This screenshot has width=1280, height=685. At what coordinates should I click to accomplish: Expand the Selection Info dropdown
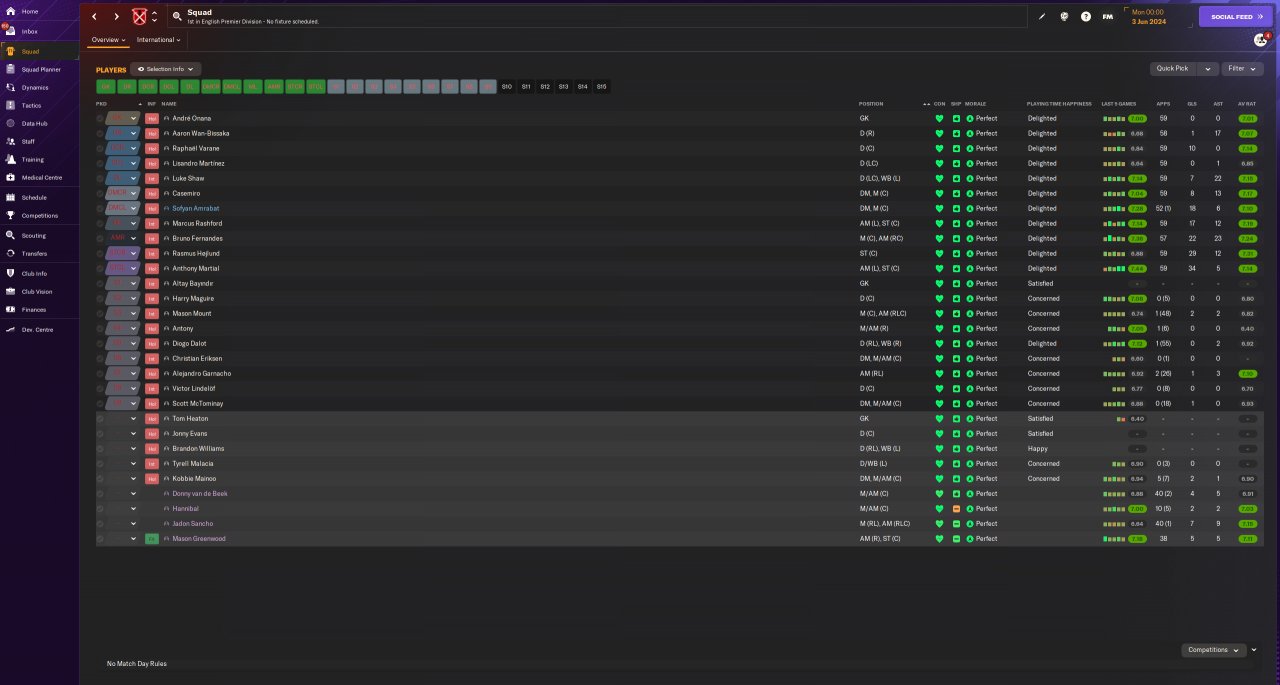165,69
